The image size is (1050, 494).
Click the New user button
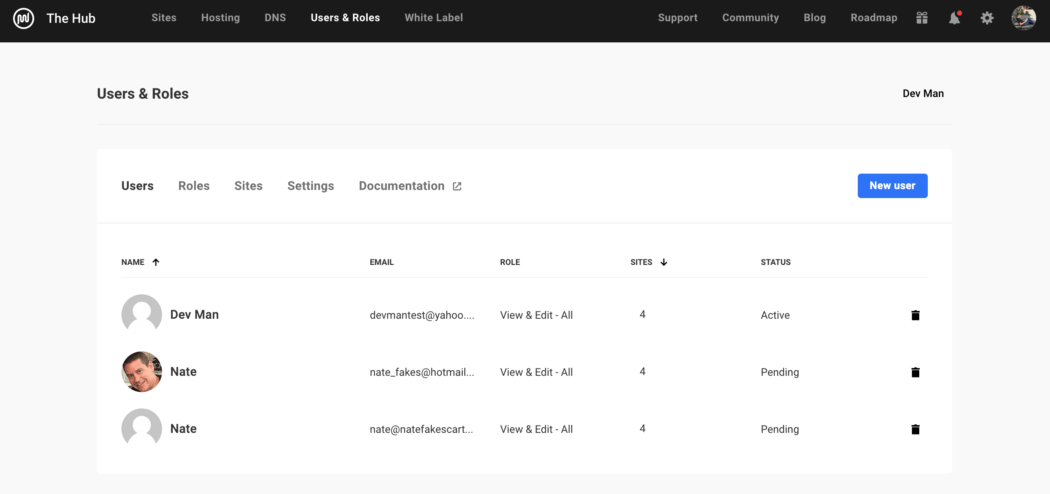point(892,186)
